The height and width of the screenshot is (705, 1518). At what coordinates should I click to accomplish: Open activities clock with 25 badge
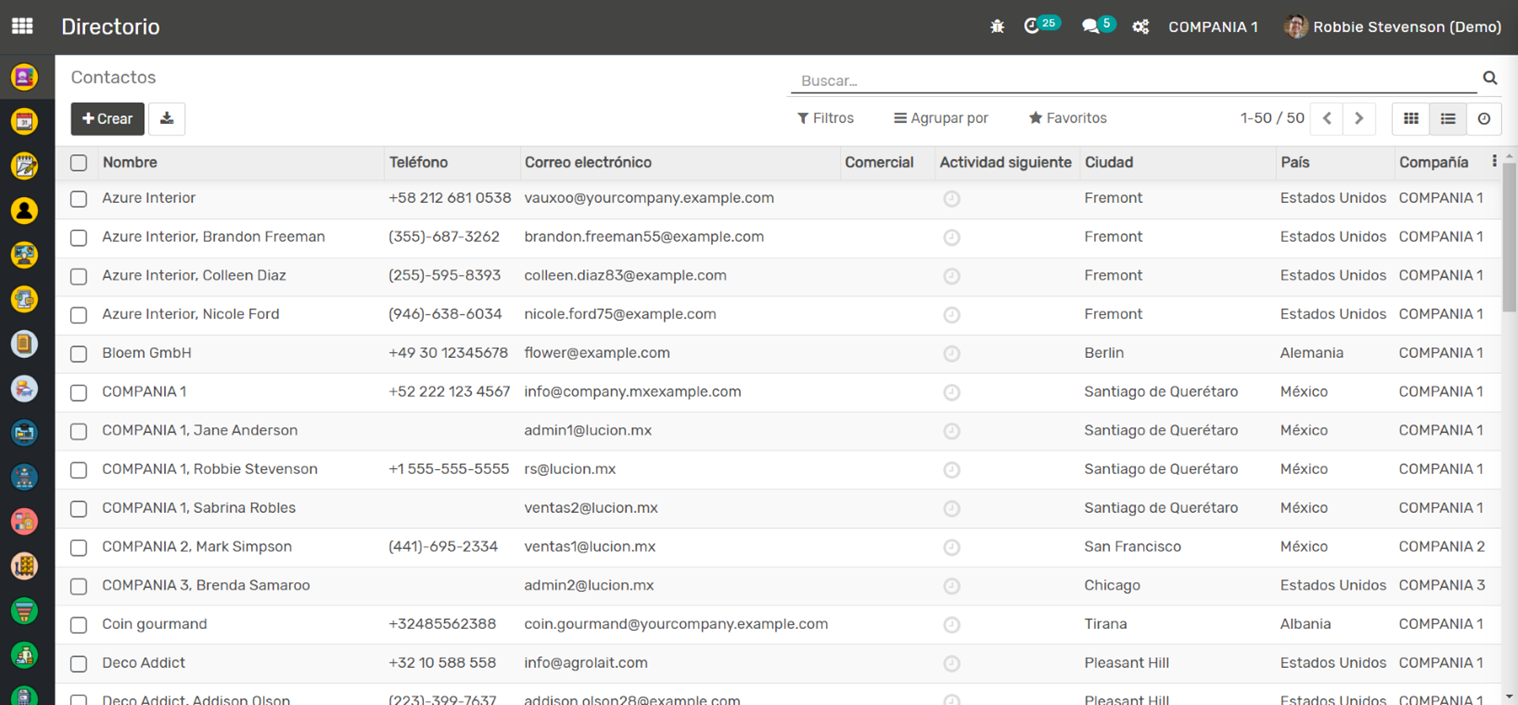click(x=1033, y=27)
